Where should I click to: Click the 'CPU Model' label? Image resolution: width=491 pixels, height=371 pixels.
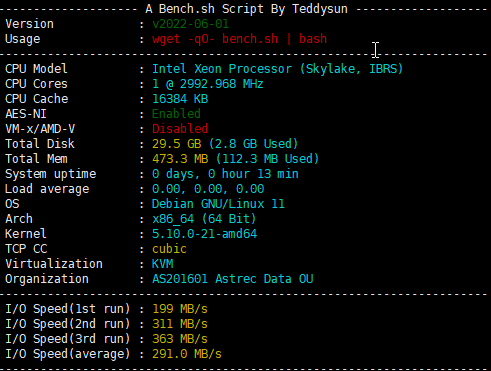tap(36, 69)
